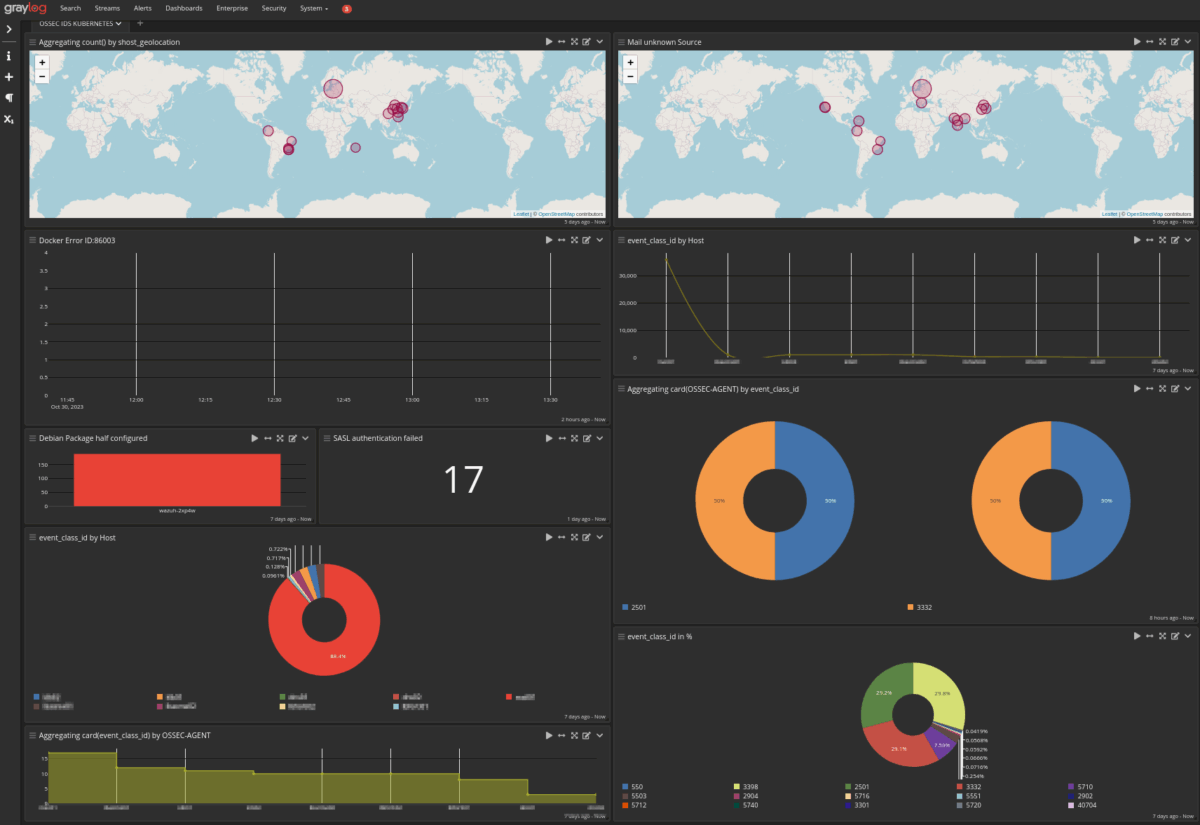Go to the Alerts page
Image resolution: width=1200 pixels, height=825 pixels.
[x=143, y=8]
